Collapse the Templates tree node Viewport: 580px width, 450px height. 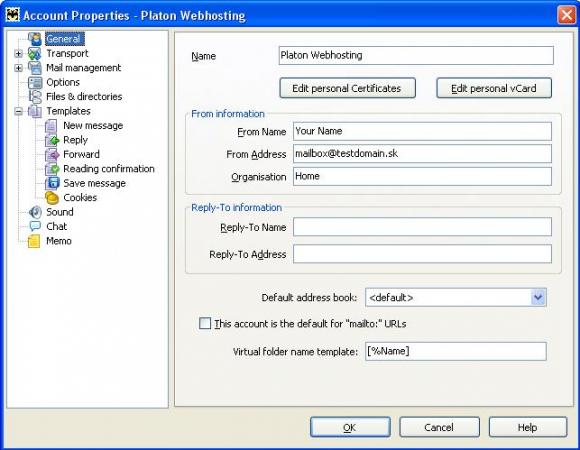(x=18, y=111)
